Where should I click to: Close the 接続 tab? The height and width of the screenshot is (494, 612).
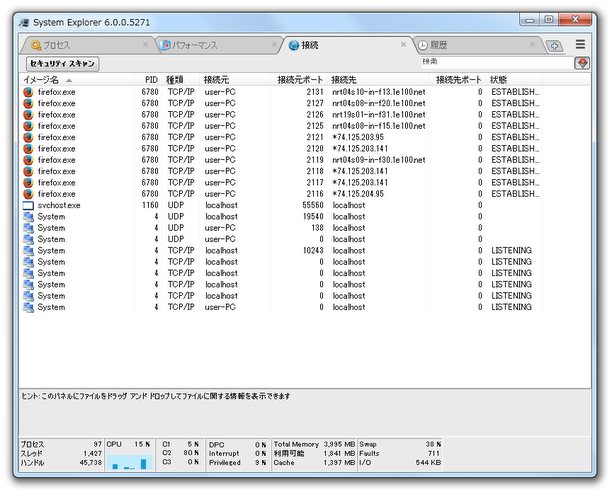[404, 45]
